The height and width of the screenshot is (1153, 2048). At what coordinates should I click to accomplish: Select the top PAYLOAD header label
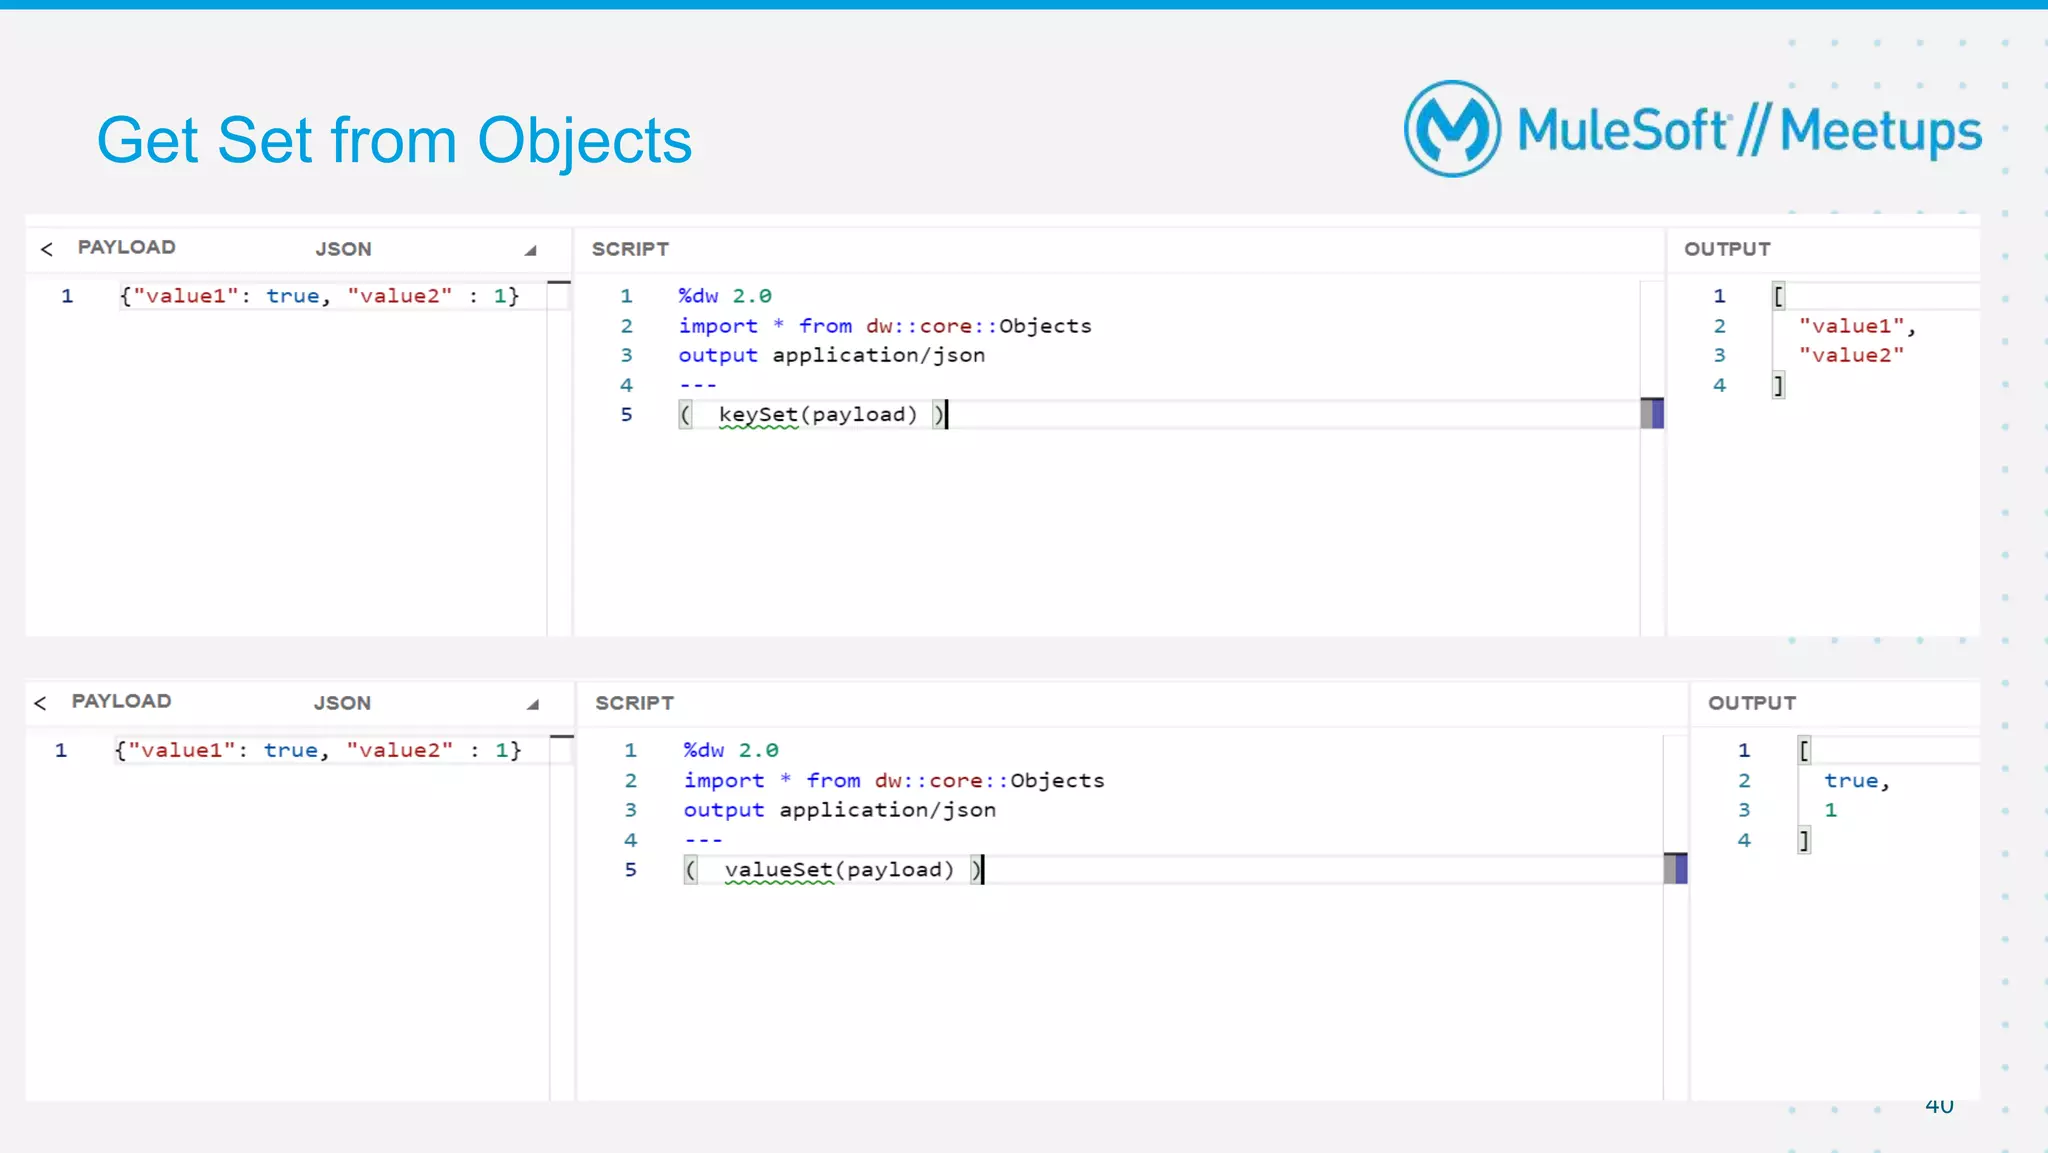[127, 247]
